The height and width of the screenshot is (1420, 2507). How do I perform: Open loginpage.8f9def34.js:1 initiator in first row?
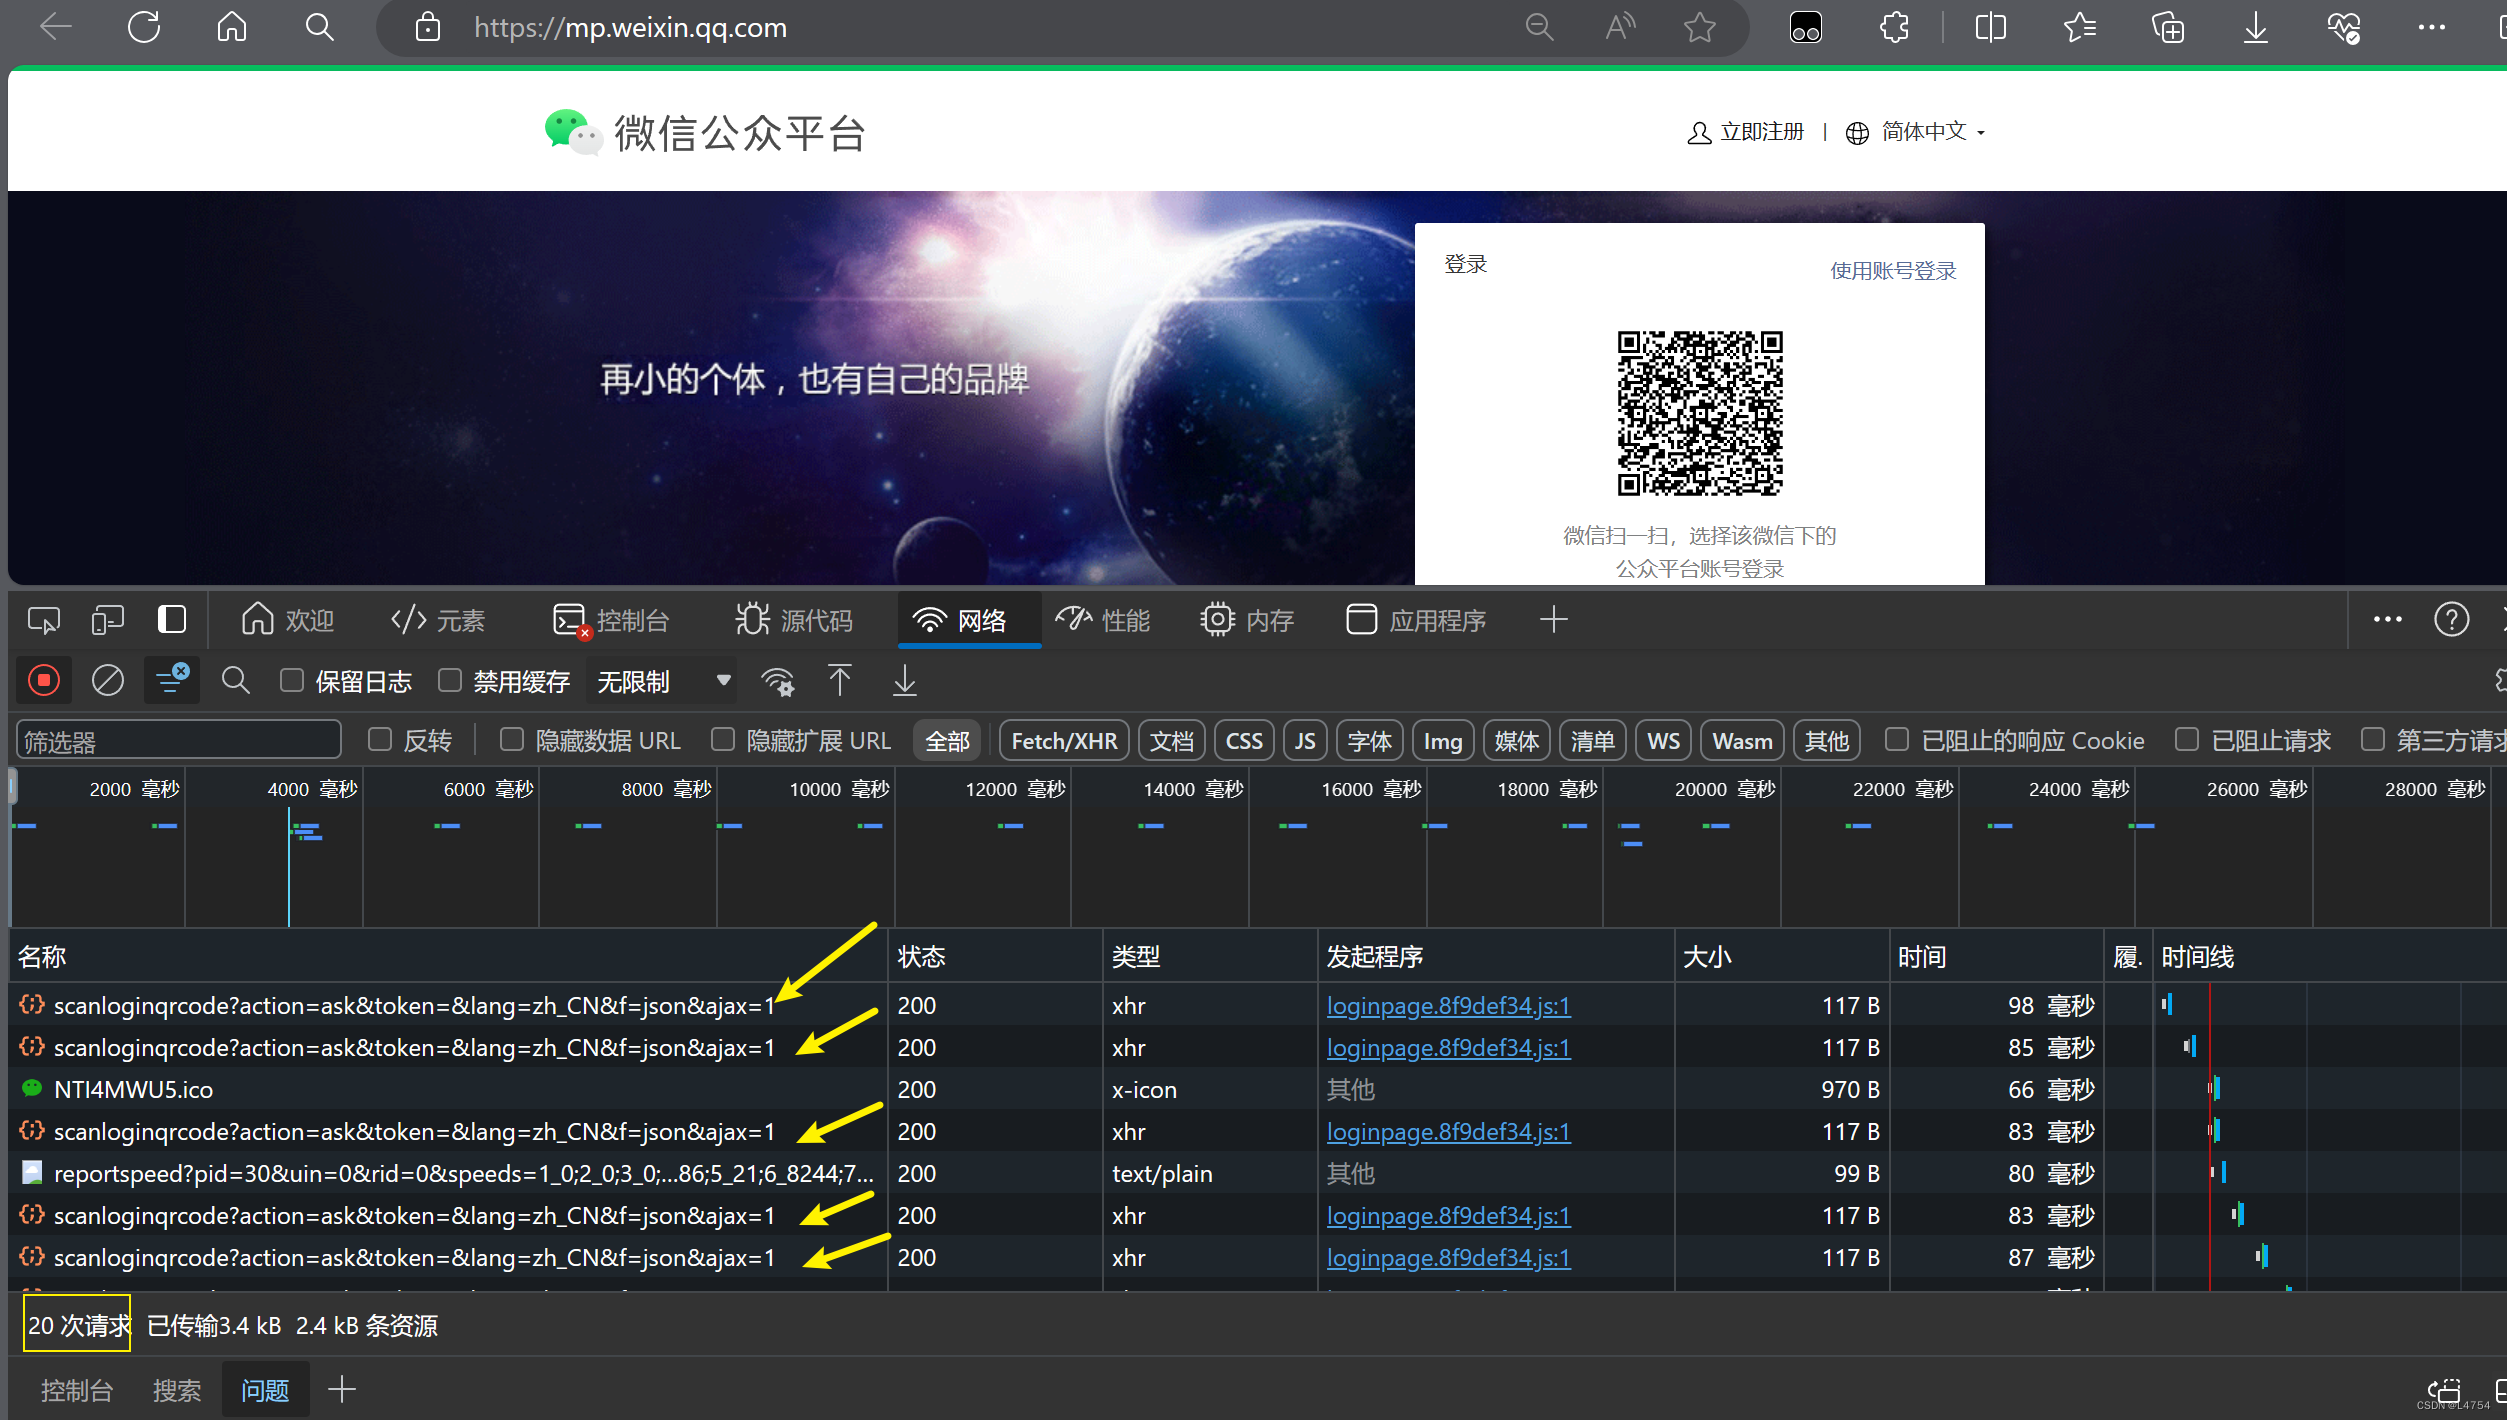click(1448, 1006)
